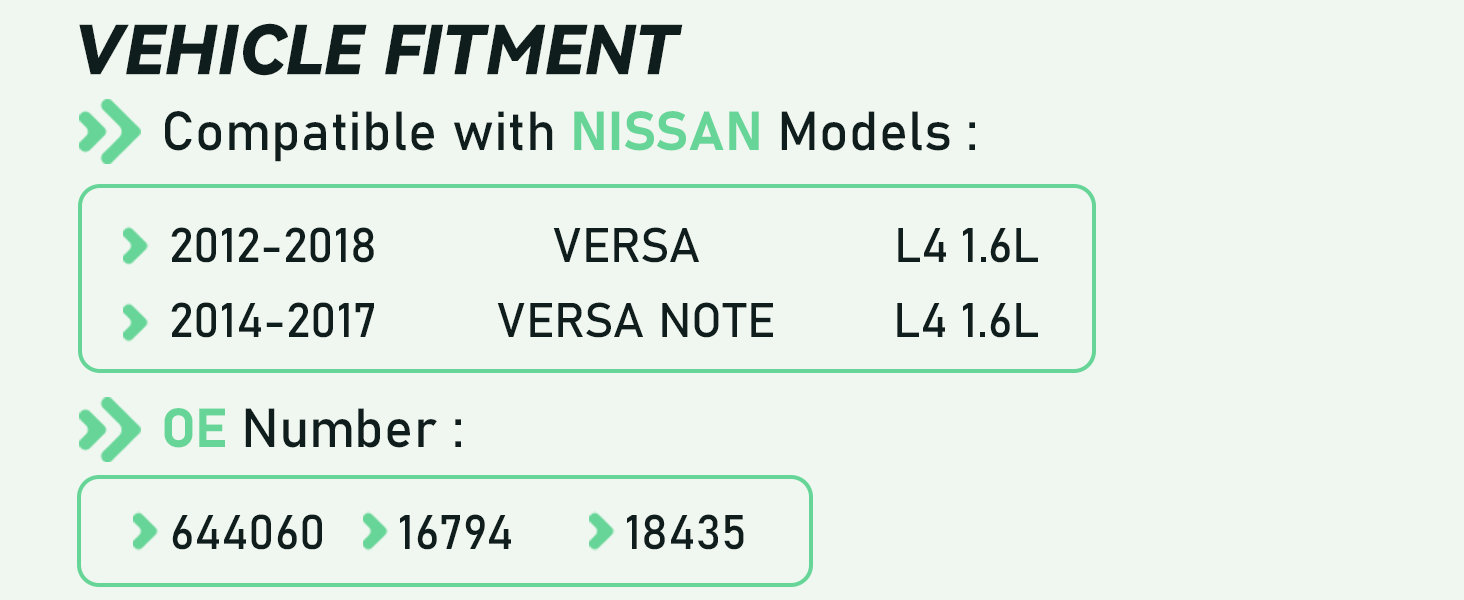1464x600 pixels.
Task: Click L4 1.6L engine in VERSA NOTE row
Action: pos(967,322)
